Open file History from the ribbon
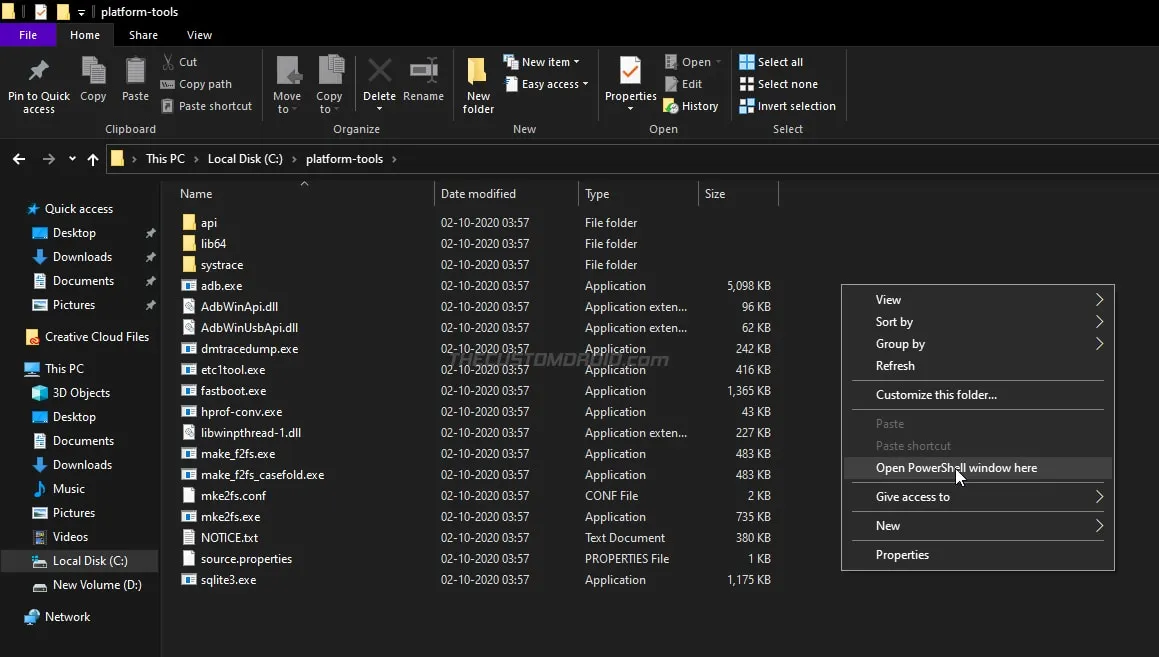Image resolution: width=1159 pixels, height=657 pixels. (x=691, y=105)
